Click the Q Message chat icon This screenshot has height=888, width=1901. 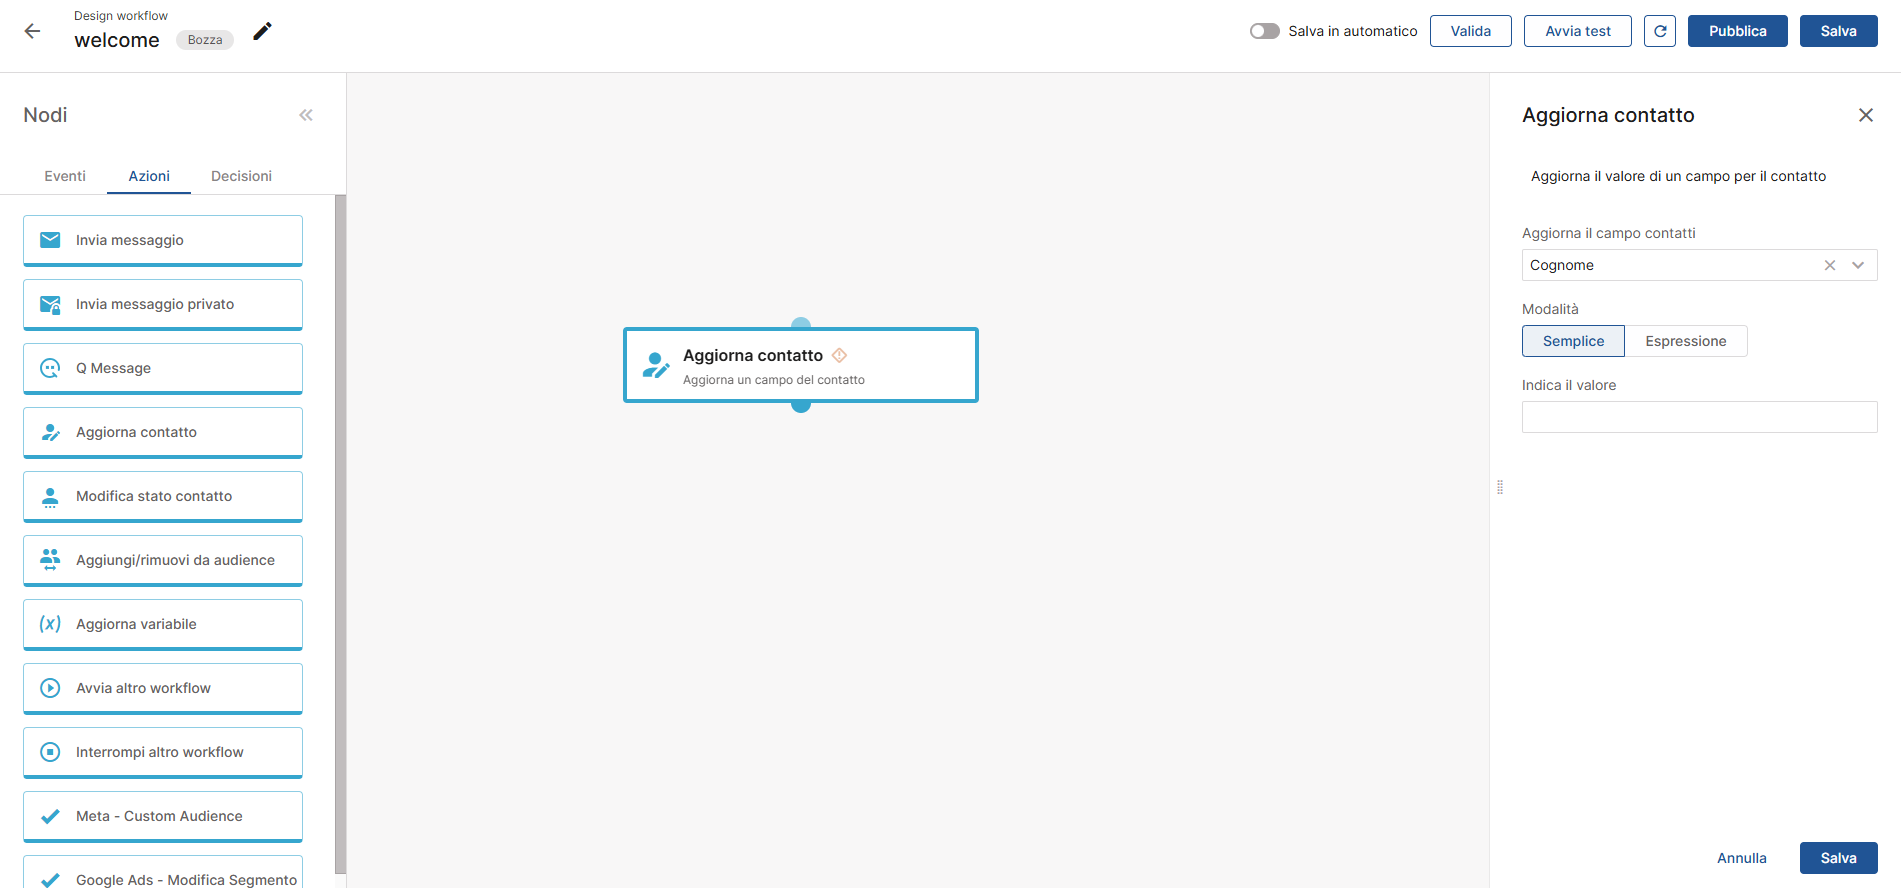pyautogui.click(x=50, y=368)
